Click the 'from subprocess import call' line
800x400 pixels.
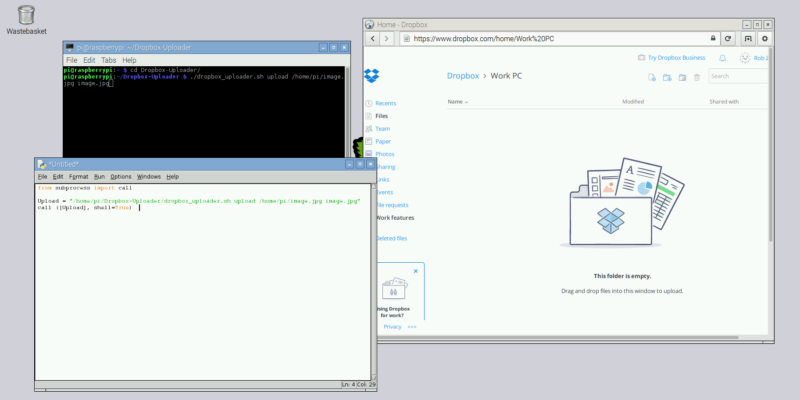tap(85, 188)
